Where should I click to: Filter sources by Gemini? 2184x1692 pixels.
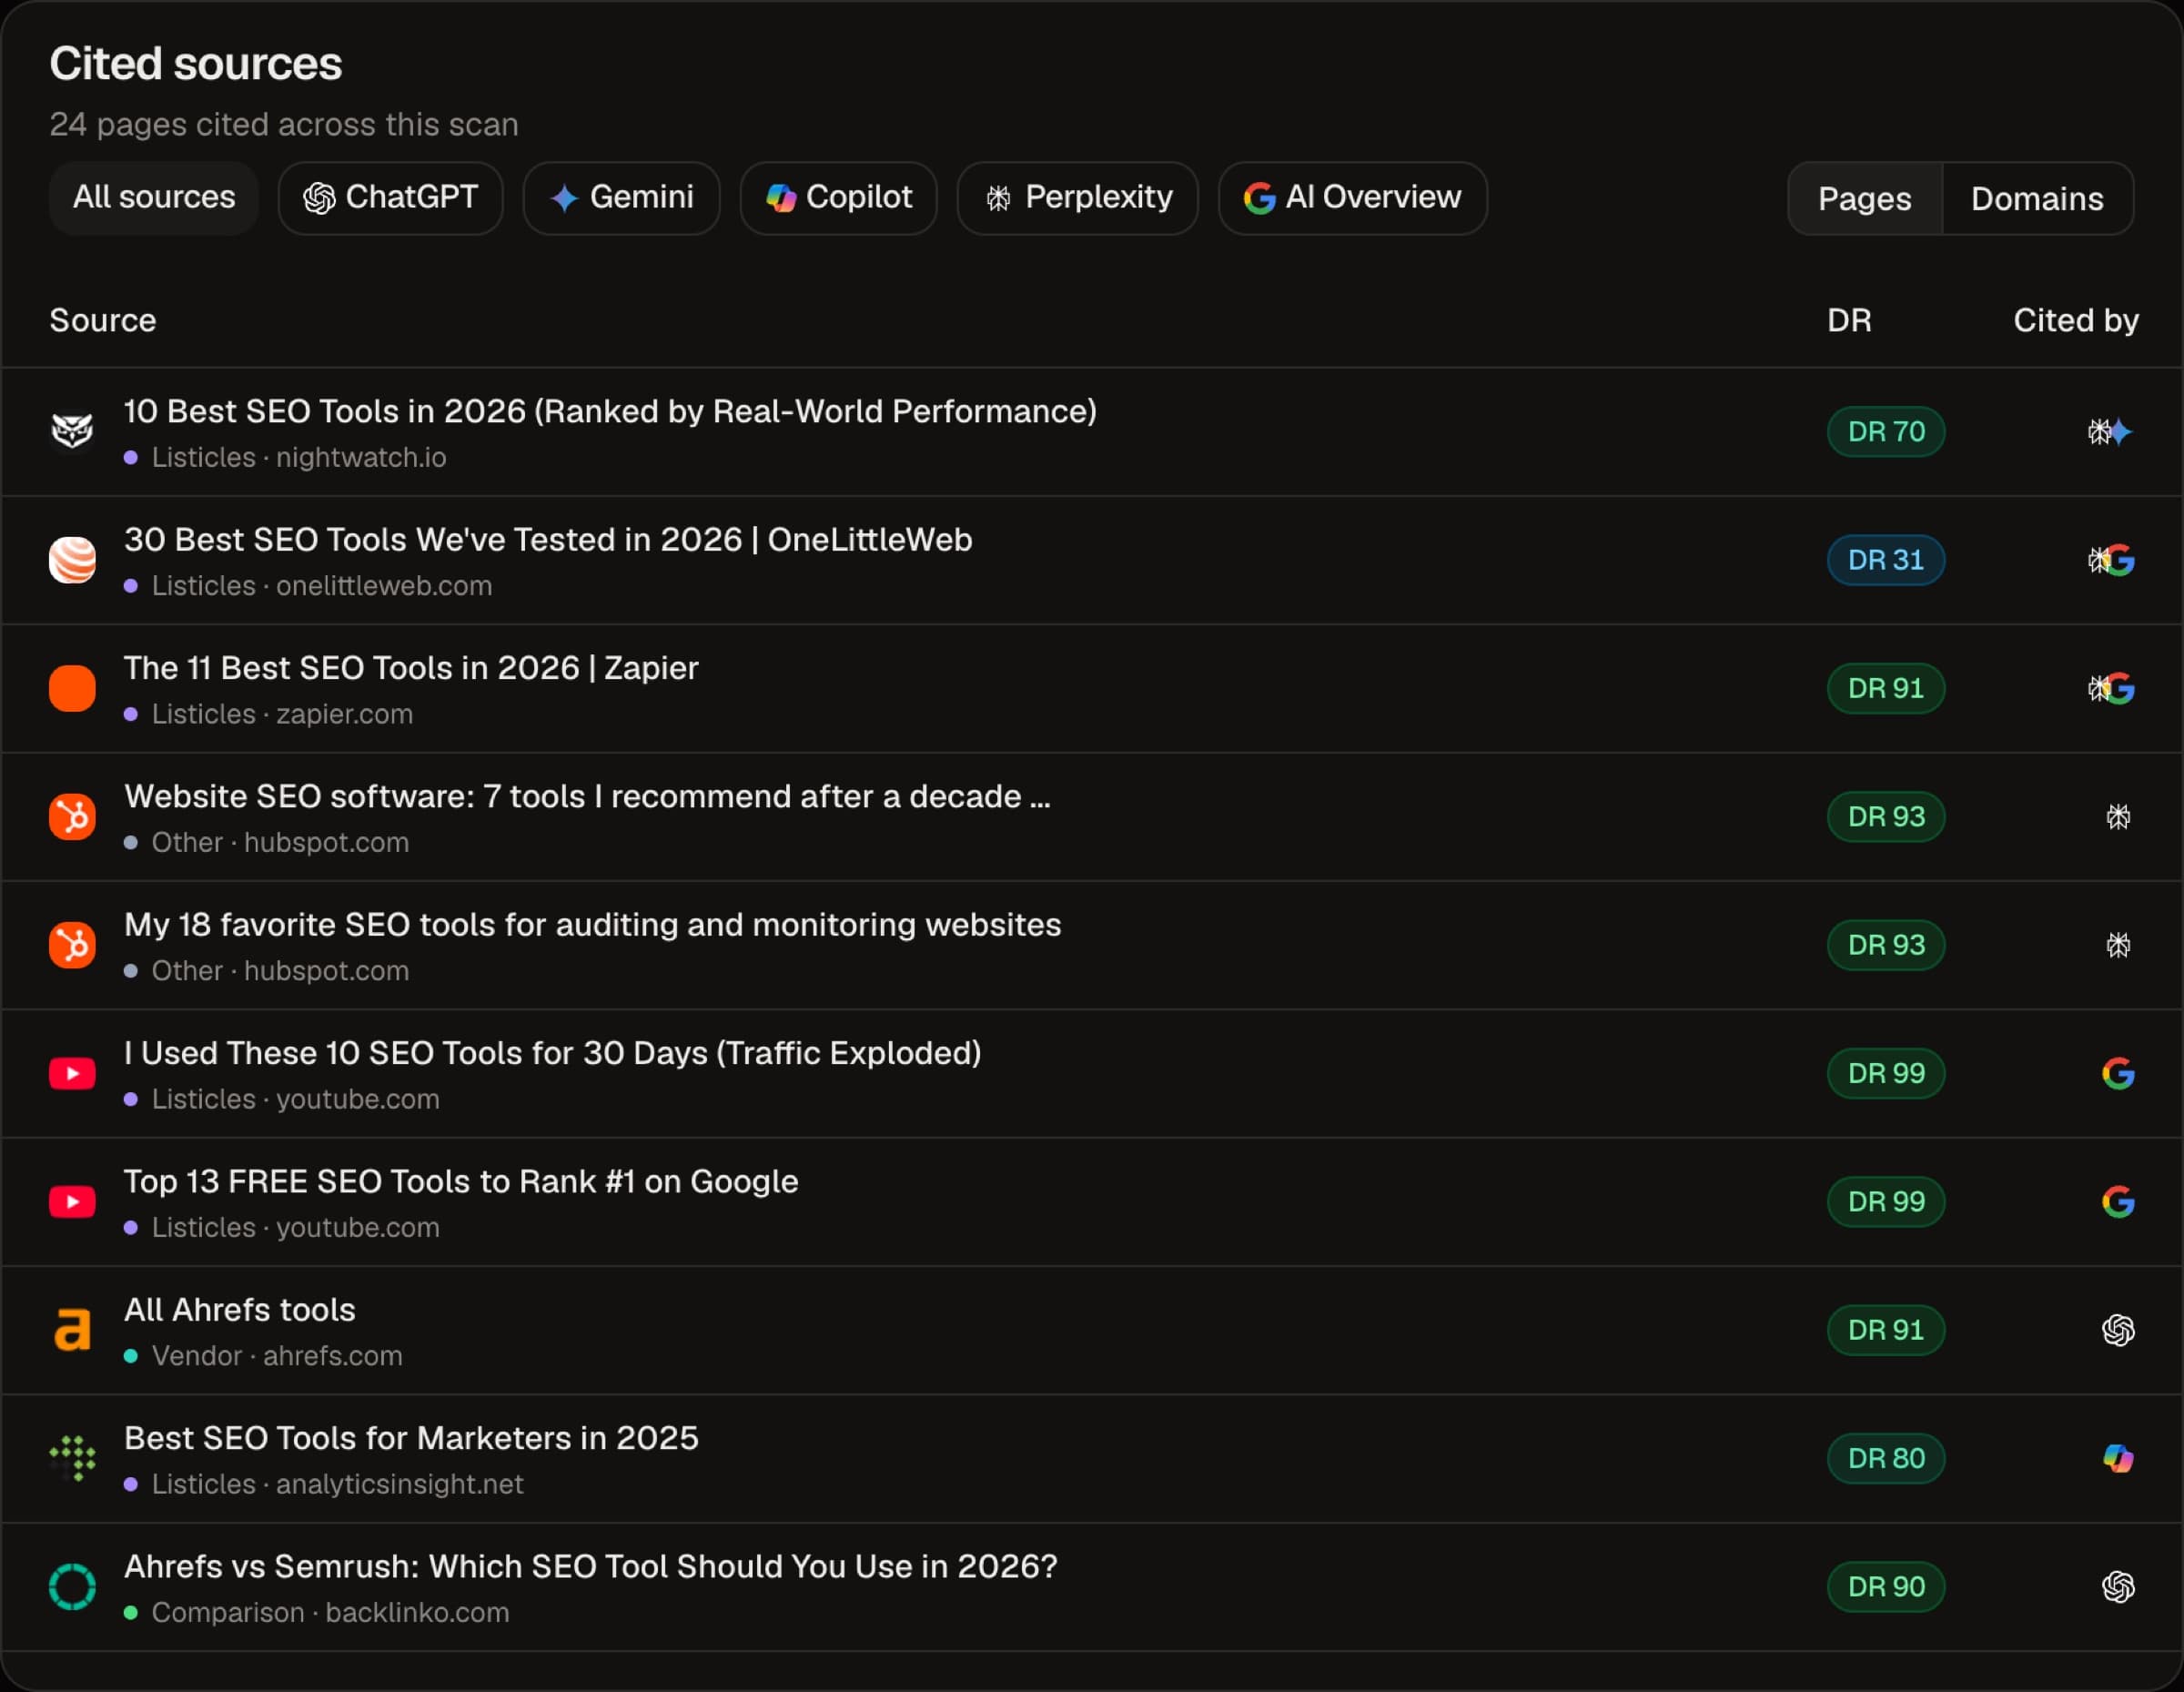(621, 198)
